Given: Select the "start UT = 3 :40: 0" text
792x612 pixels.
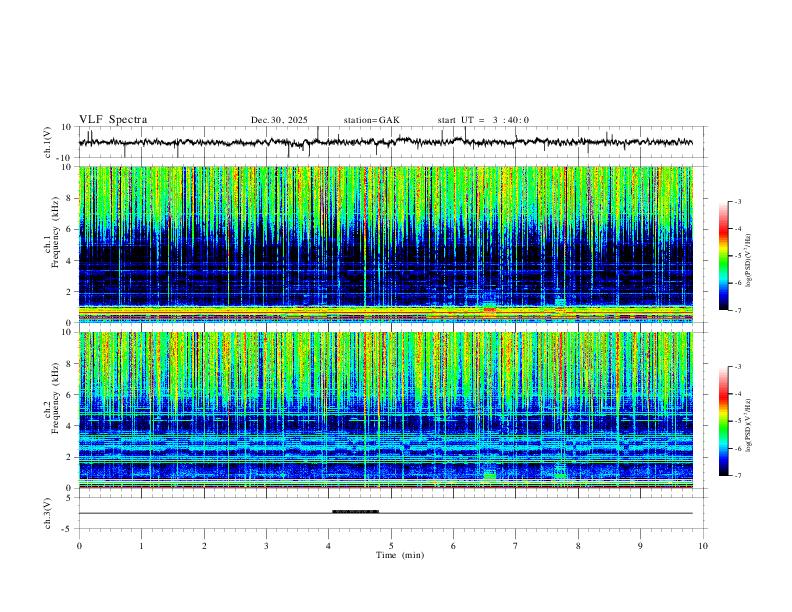Looking at the screenshot, I should [x=483, y=120].
